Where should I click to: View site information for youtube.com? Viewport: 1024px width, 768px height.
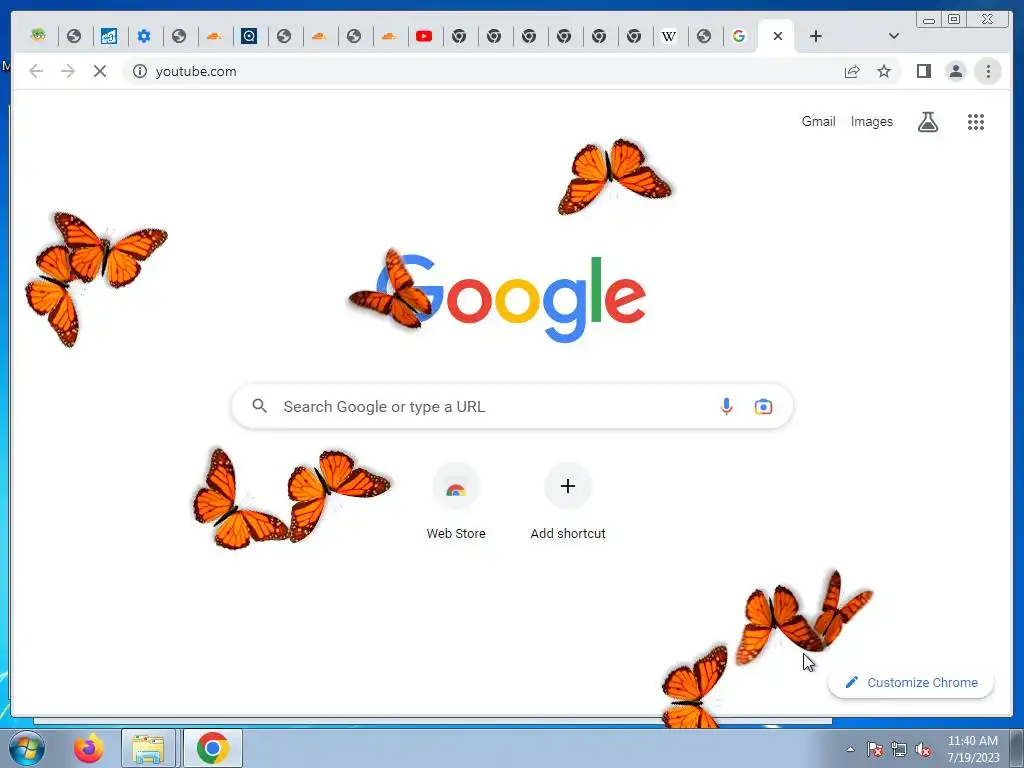[x=140, y=71]
